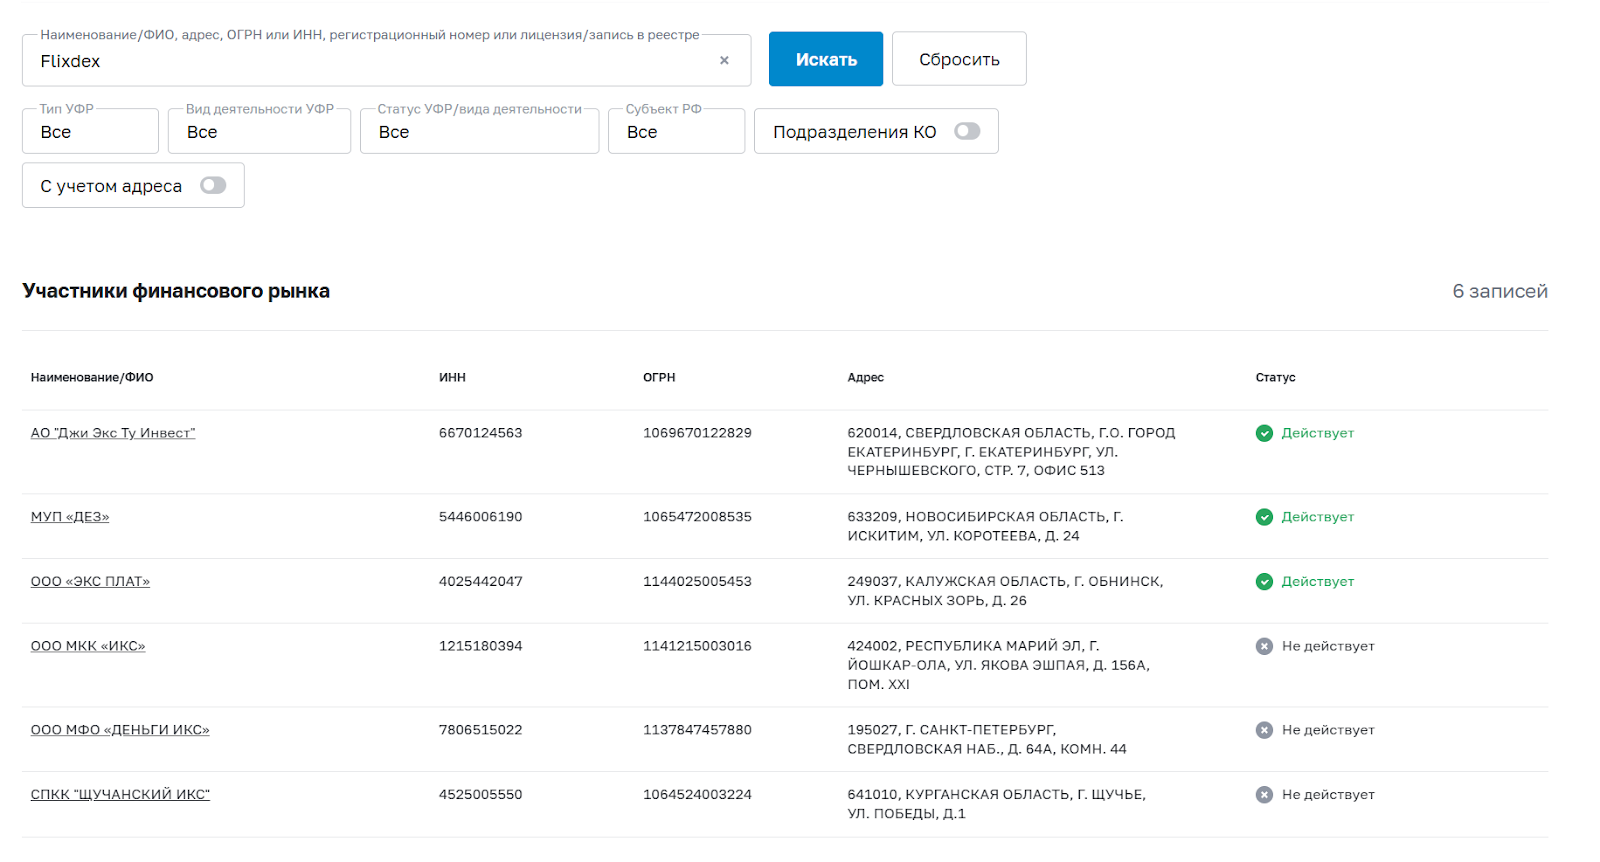Click the address starting with 249037, КАЛУЖСКАЯ ОБЛАСТЬ
Viewport: 1600px width, 862px height.
[1005, 591]
